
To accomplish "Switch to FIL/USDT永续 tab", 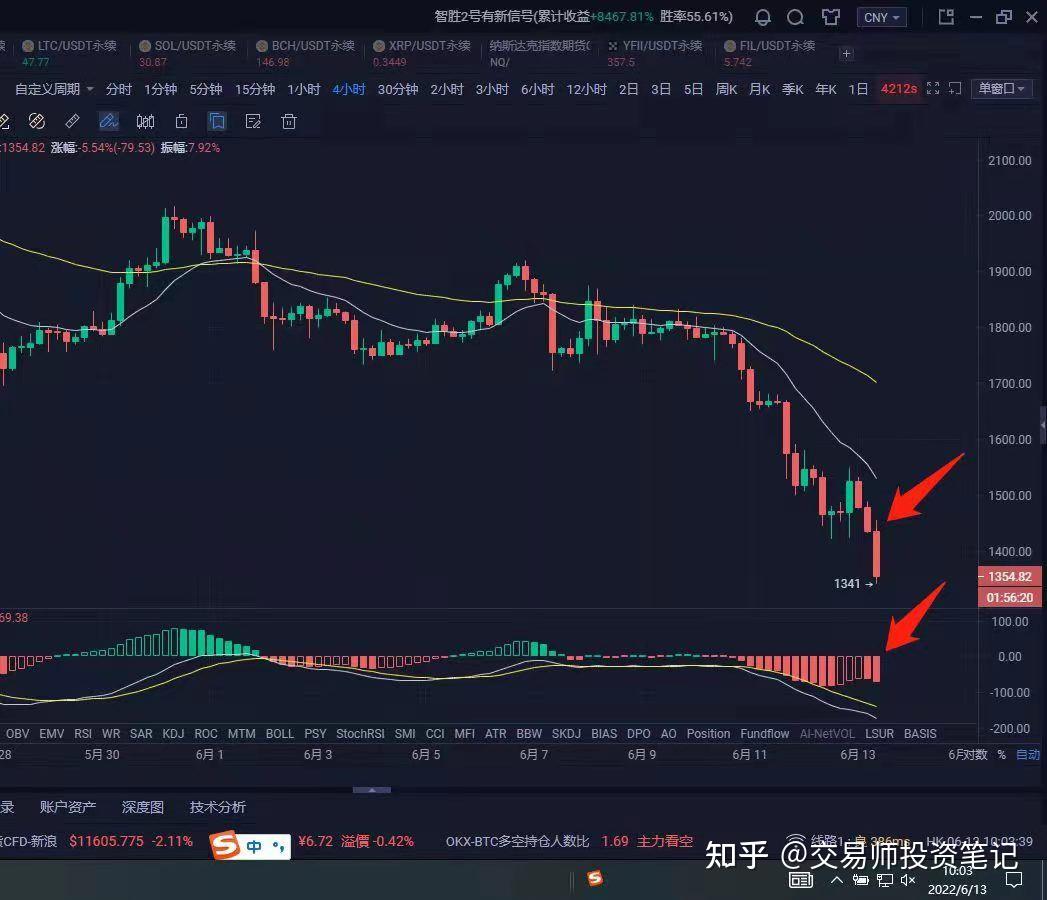I will [769, 53].
